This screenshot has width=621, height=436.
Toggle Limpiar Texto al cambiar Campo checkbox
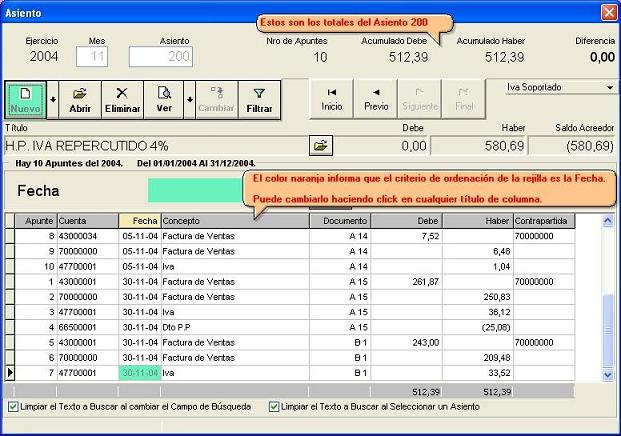click(x=13, y=407)
